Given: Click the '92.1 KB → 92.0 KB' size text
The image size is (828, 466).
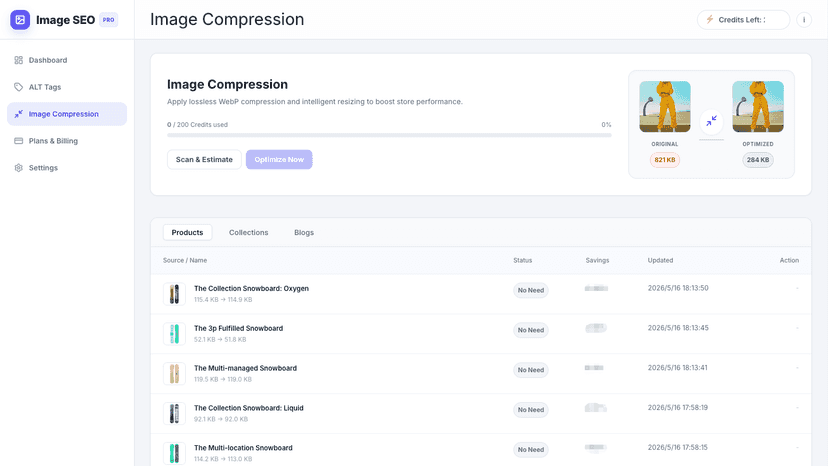Looking at the screenshot, I should pos(221,419).
